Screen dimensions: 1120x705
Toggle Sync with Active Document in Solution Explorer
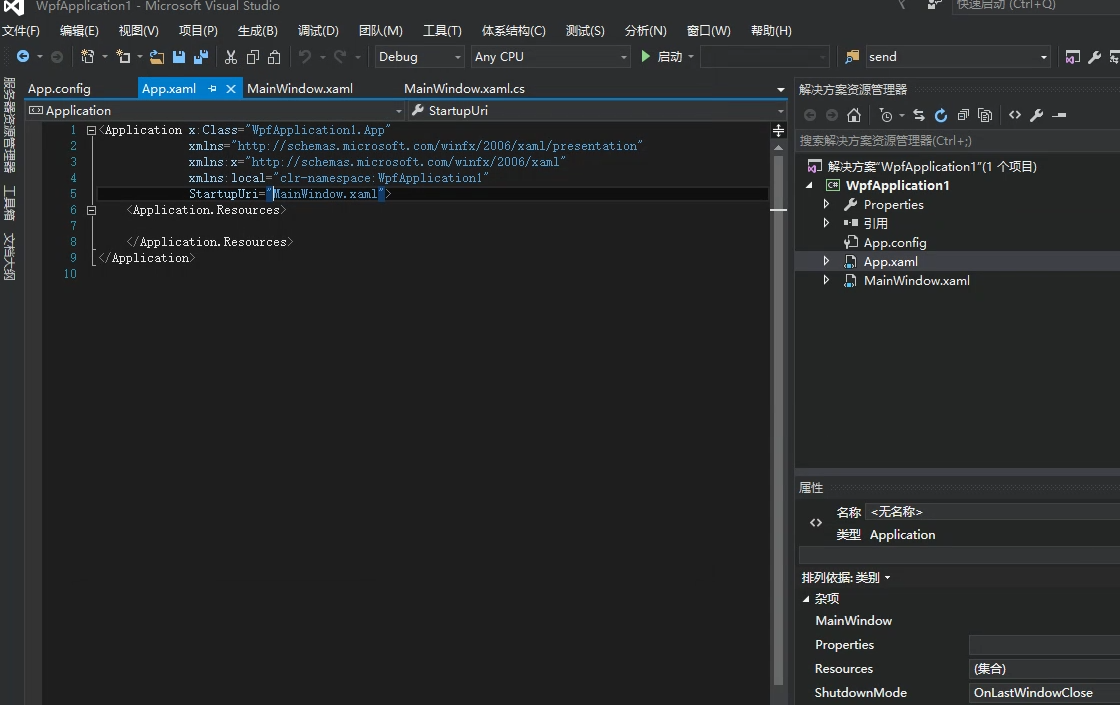(918, 115)
